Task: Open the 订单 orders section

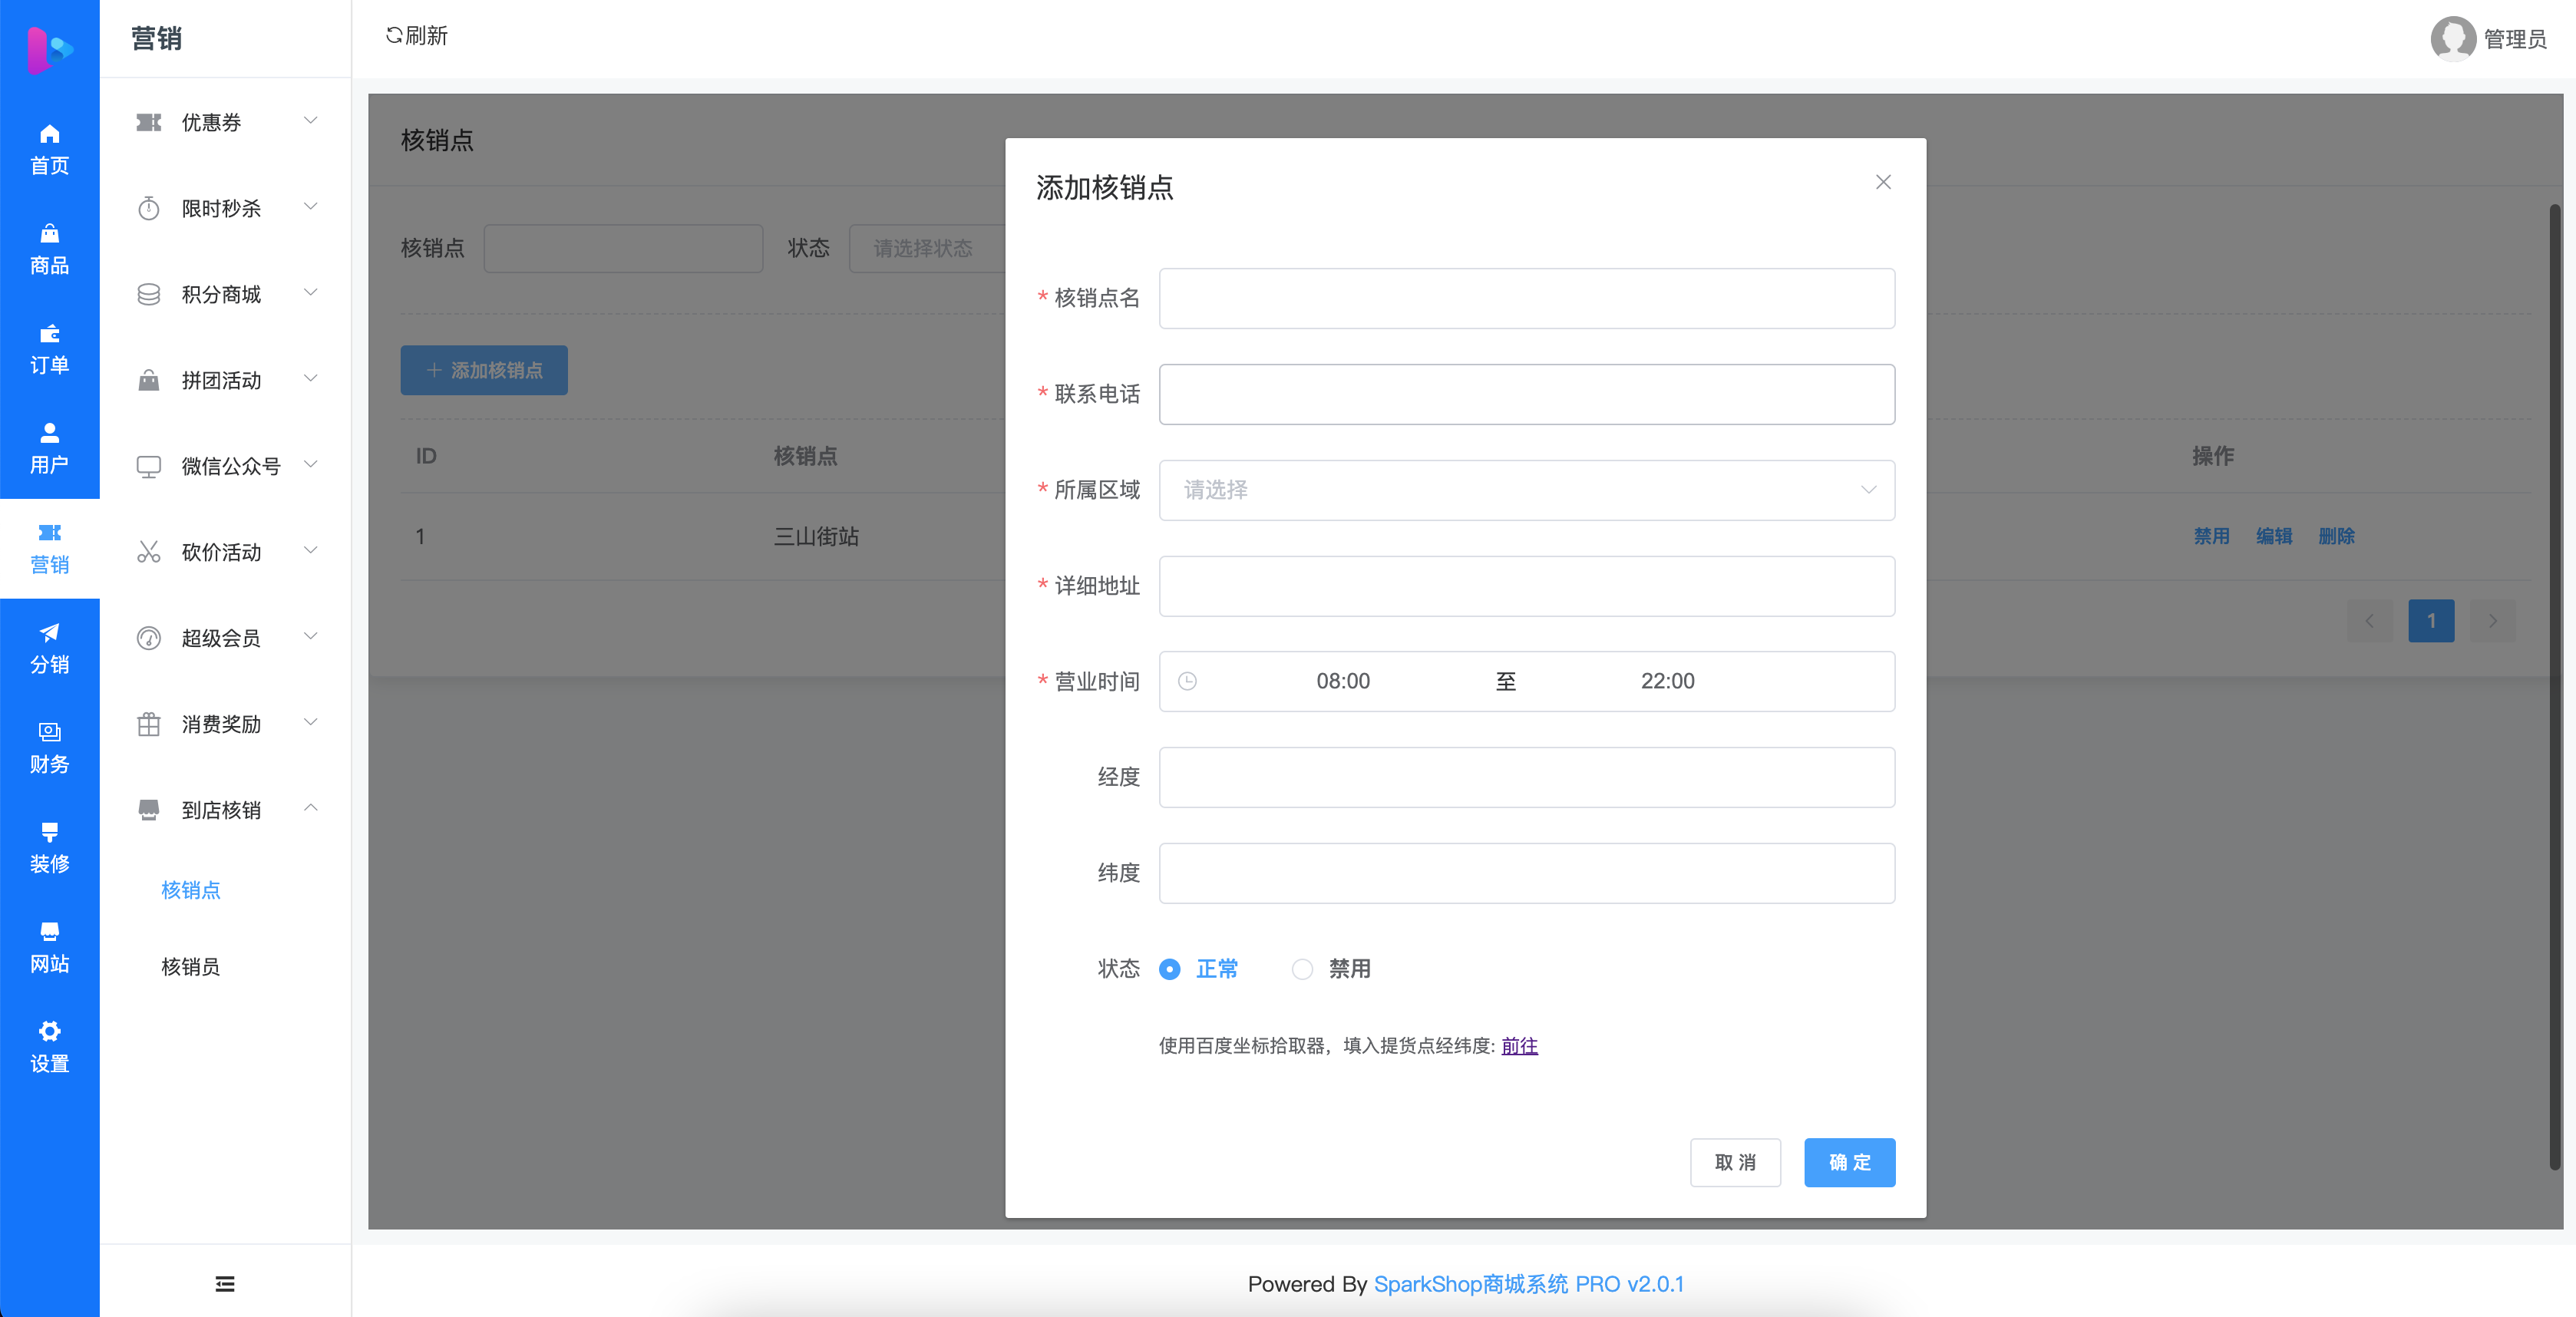Action: tap(49, 349)
